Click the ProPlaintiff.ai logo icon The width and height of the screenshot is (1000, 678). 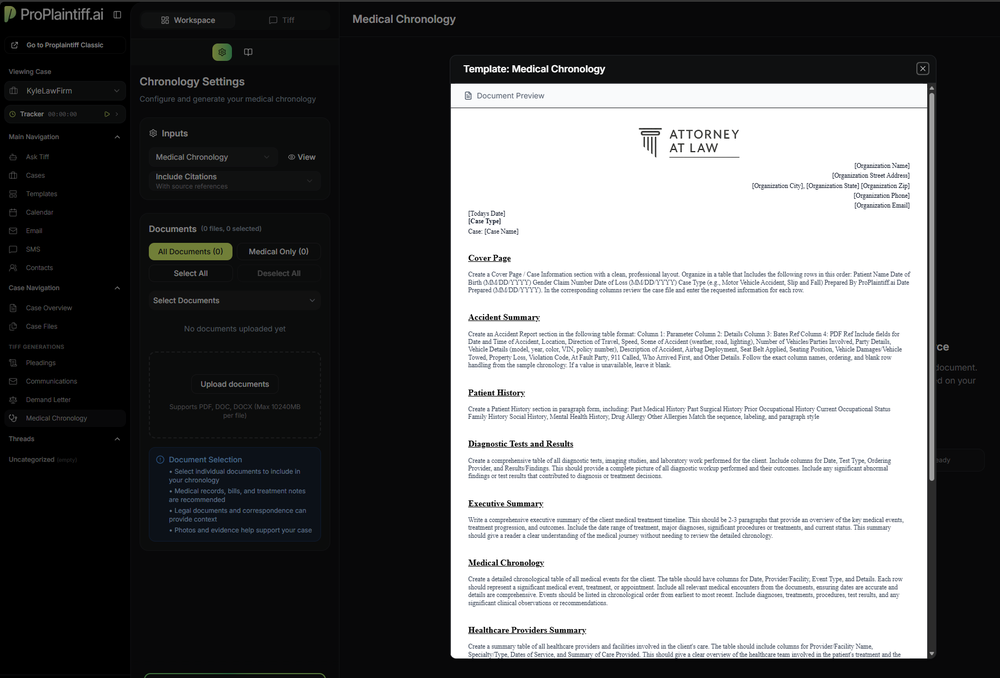click(10, 14)
